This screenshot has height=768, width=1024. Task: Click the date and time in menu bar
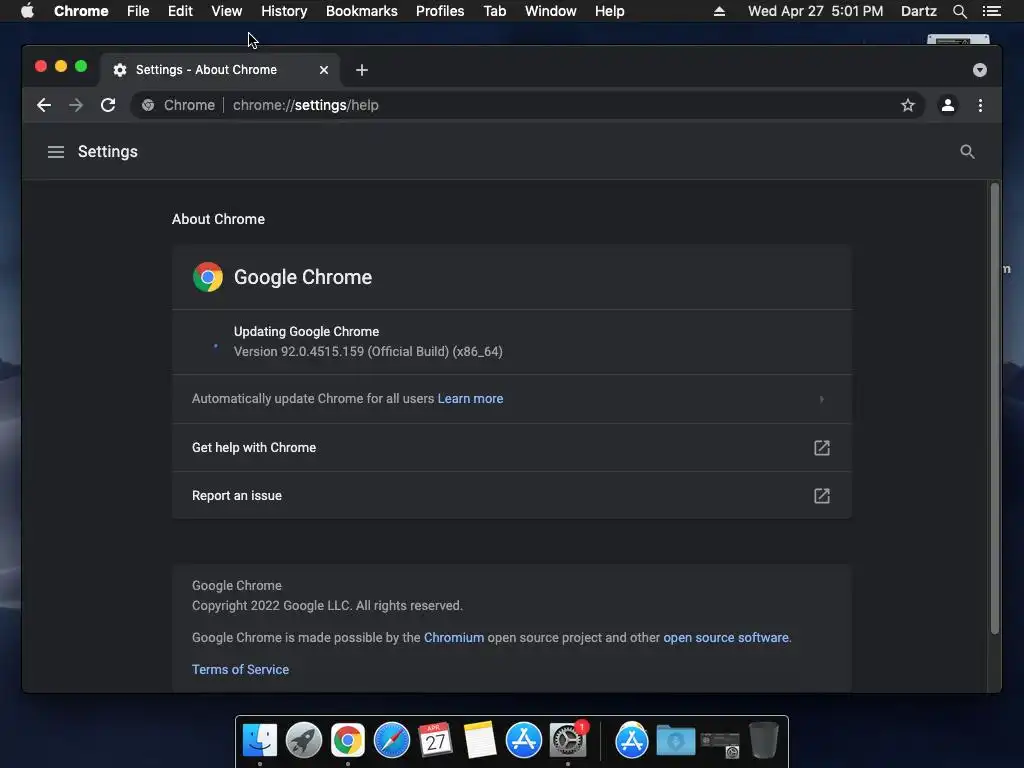pos(816,11)
